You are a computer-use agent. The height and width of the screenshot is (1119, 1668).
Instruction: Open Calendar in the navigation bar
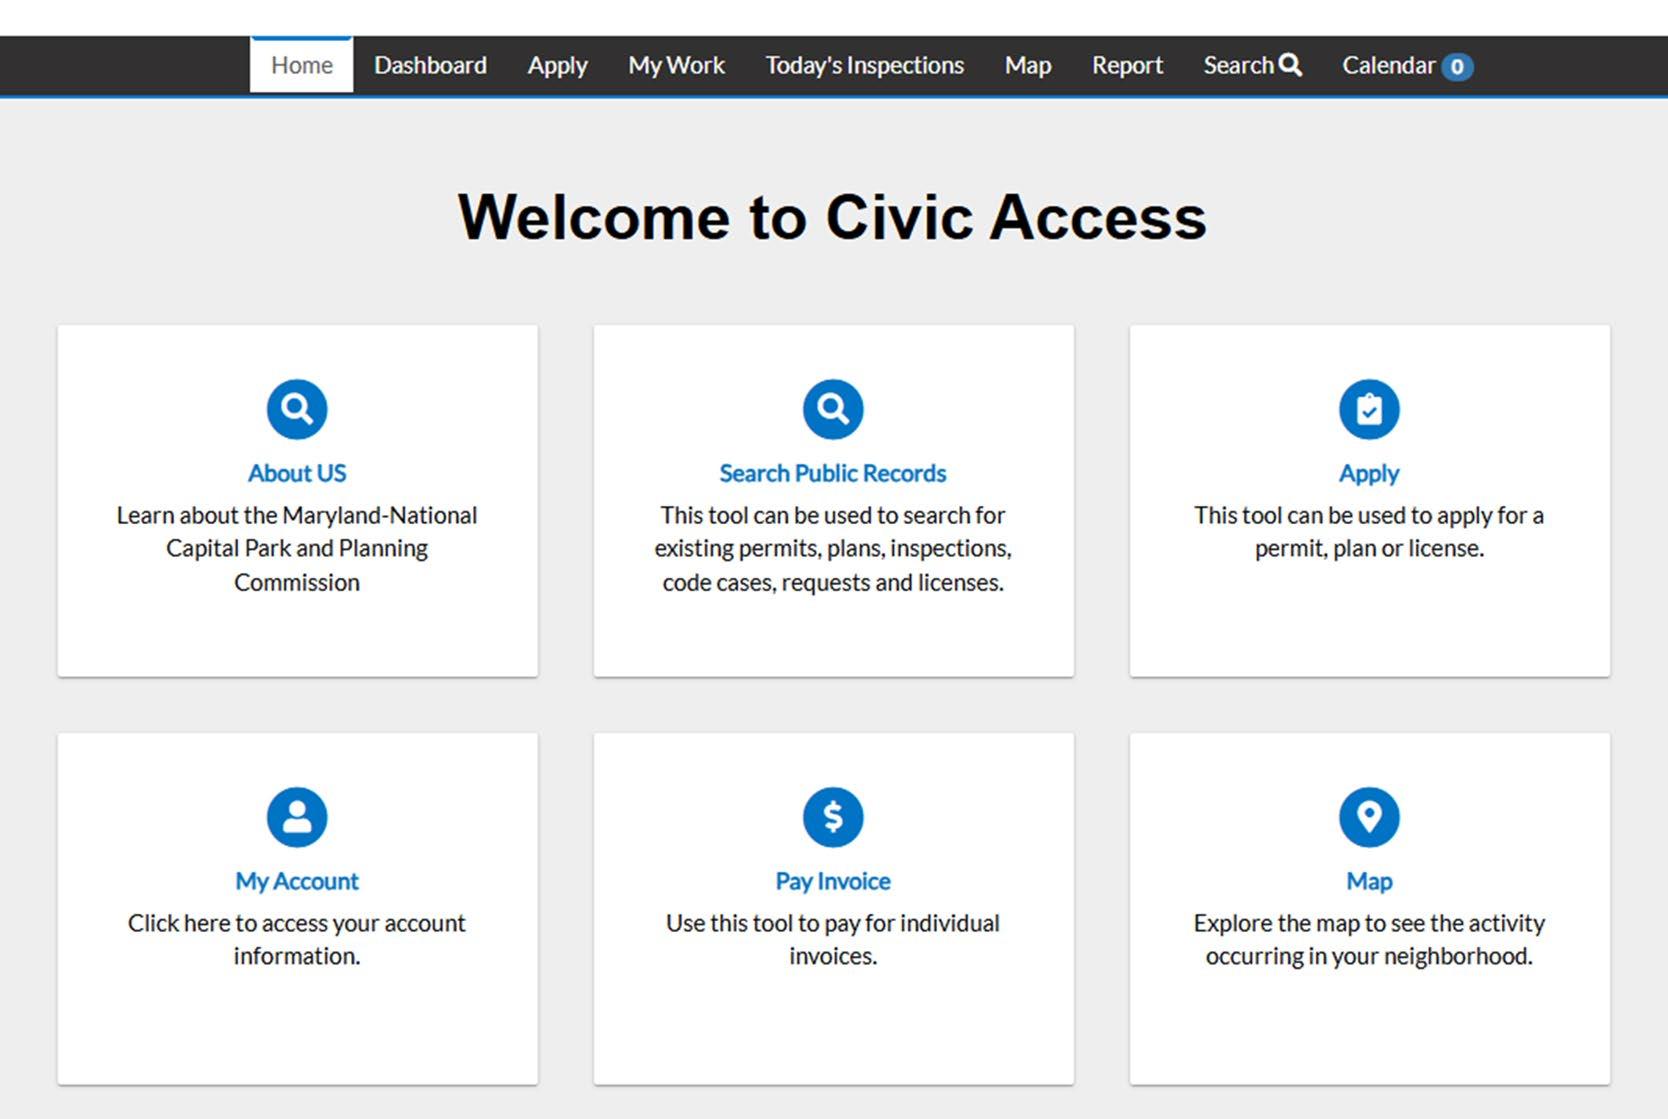(x=1406, y=65)
